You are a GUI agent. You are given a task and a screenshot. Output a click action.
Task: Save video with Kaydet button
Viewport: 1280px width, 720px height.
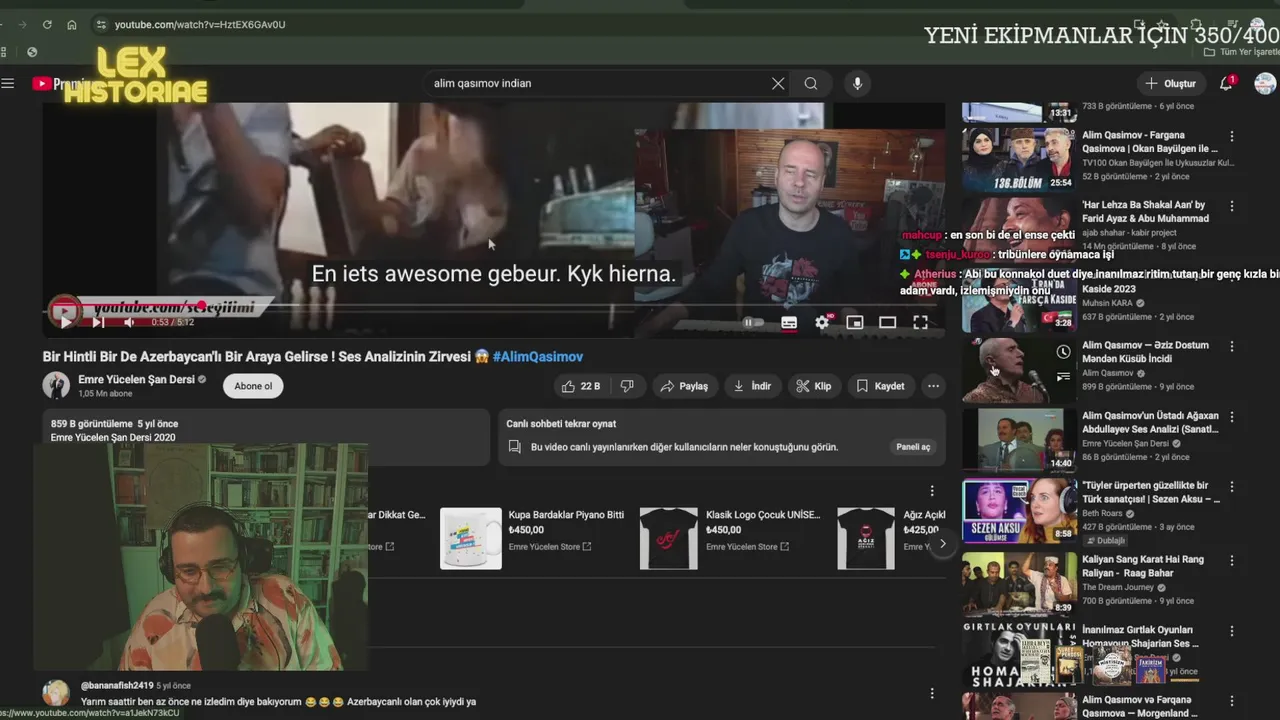click(880, 386)
